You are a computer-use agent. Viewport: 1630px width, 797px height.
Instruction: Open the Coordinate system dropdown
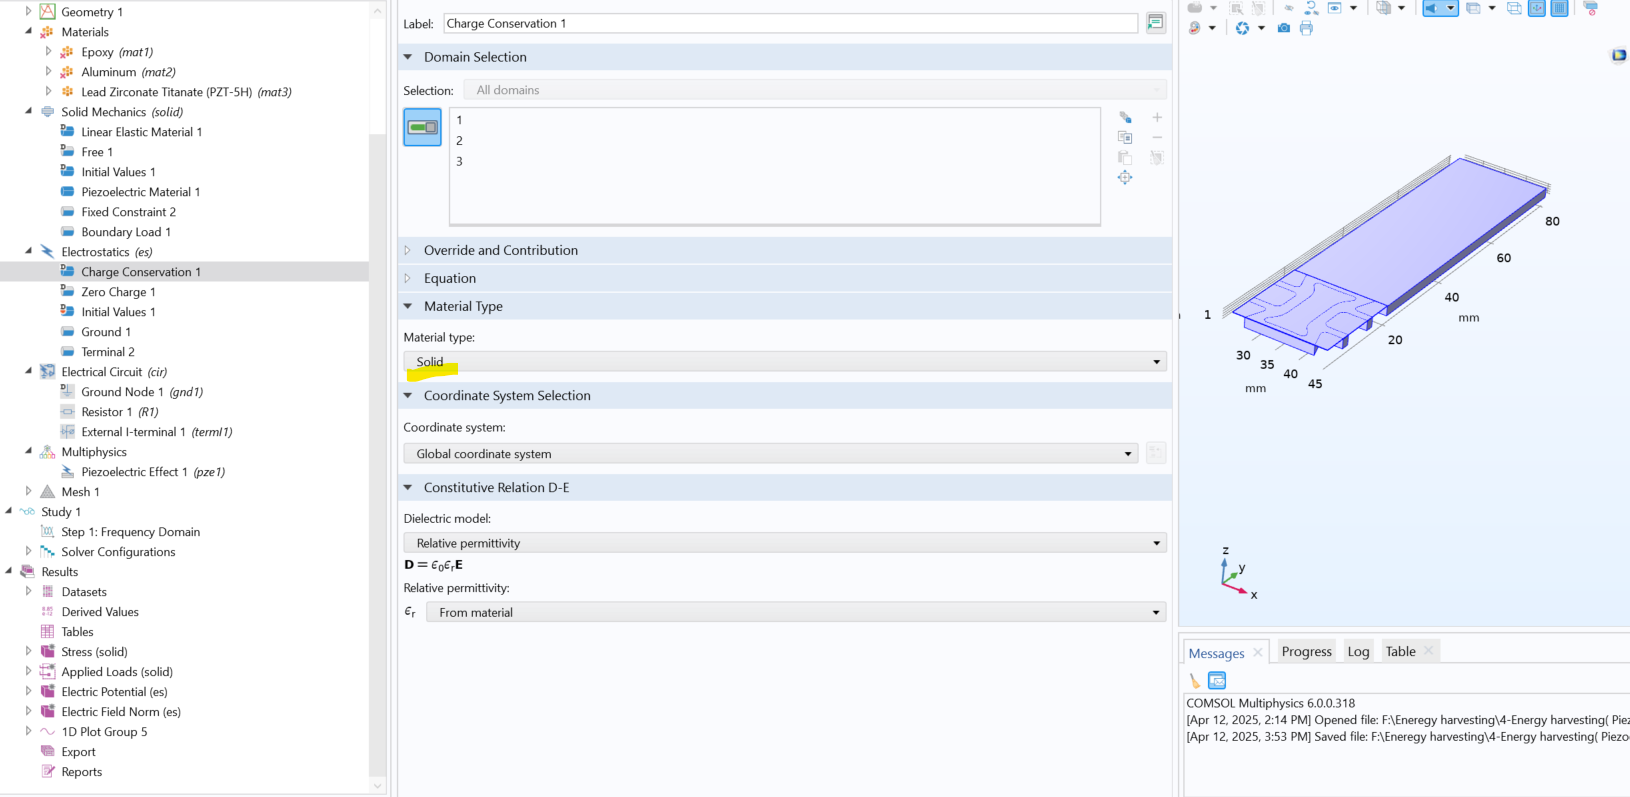click(x=771, y=454)
